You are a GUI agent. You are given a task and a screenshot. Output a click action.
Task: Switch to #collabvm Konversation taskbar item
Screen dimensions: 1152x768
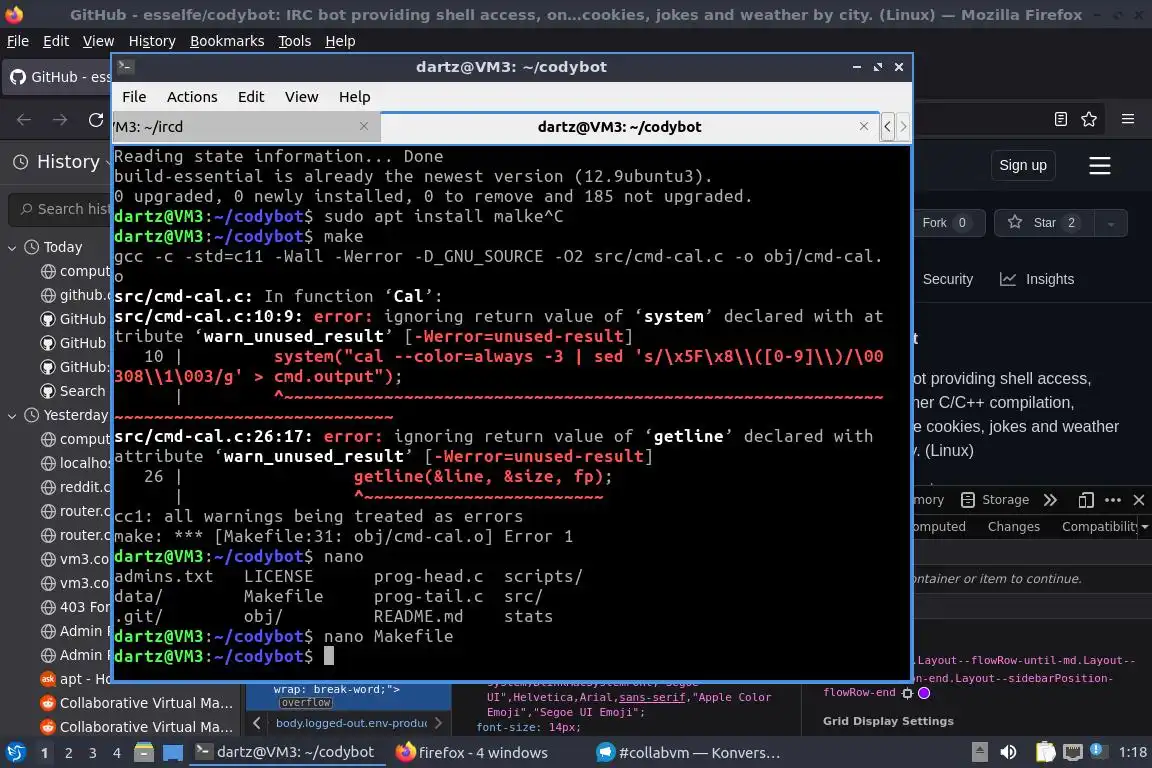688,753
